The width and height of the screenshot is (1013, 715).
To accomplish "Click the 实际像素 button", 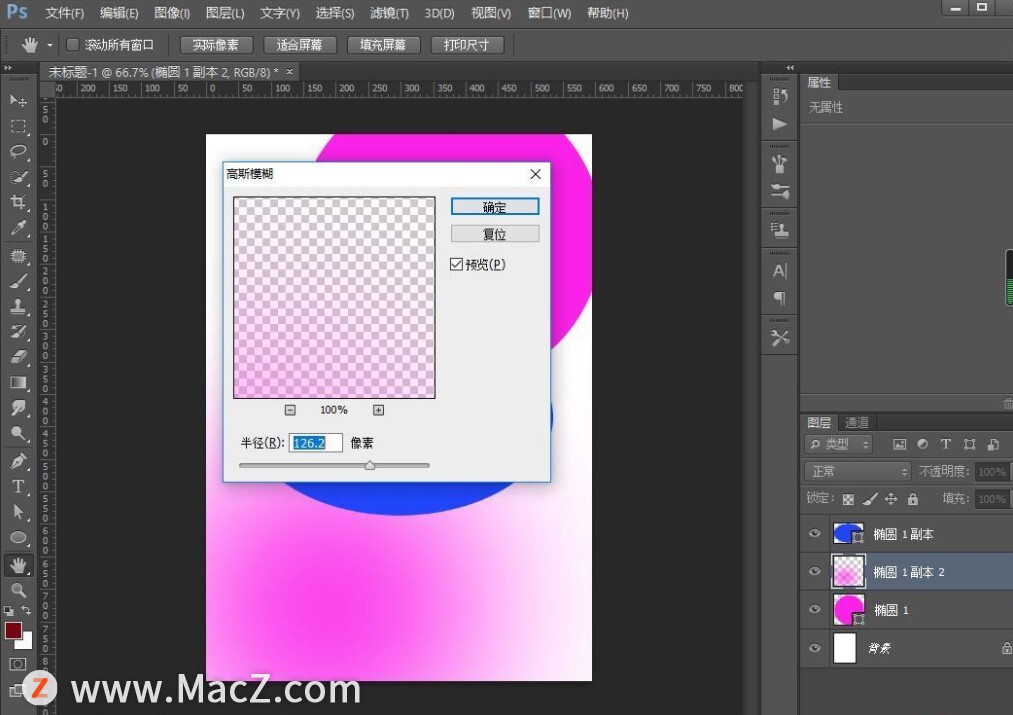I will tap(216, 45).
